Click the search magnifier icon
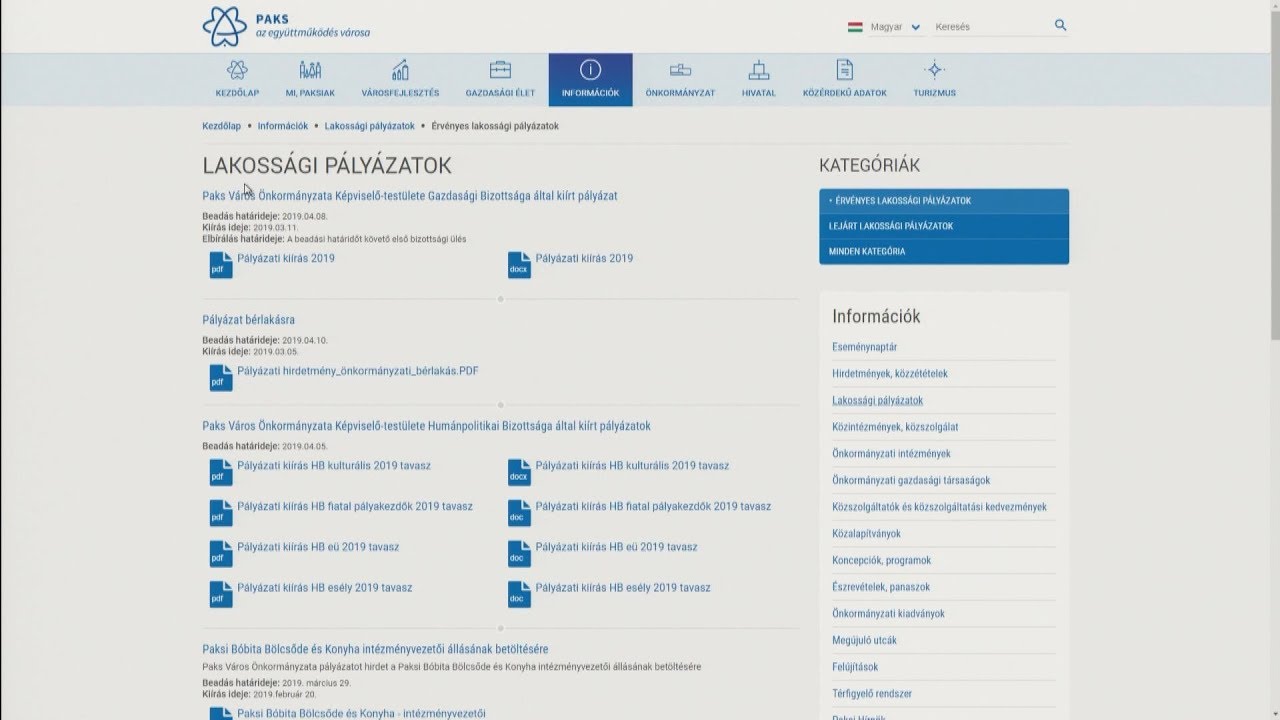The width and height of the screenshot is (1280, 720). [1060, 26]
